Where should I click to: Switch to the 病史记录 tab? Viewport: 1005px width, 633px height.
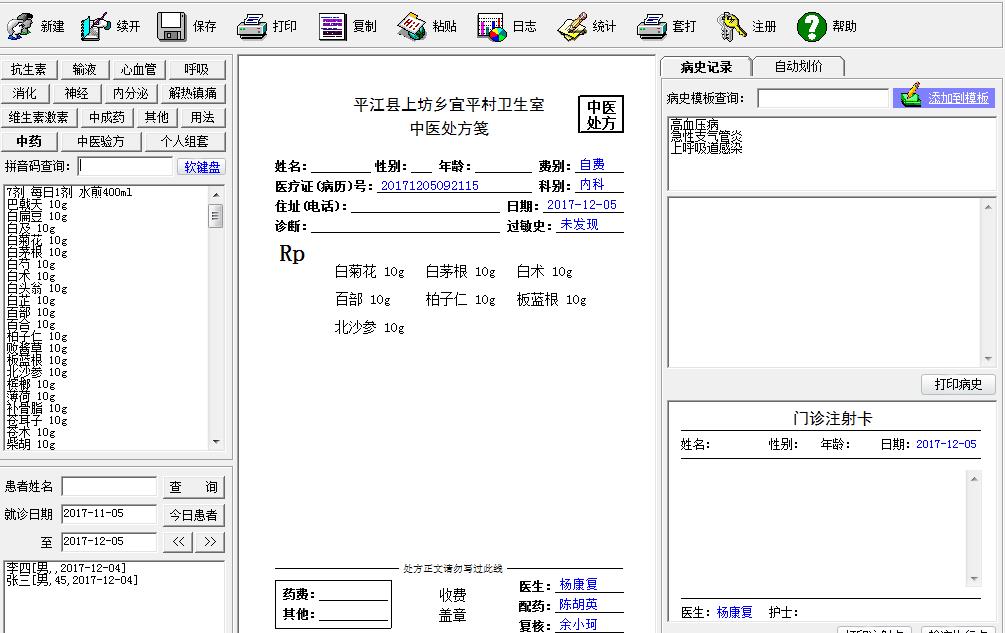(x=706, y=67)
